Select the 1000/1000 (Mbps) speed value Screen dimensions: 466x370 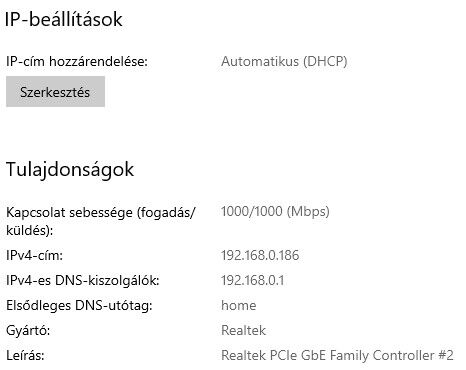click(x=275, y=211)
